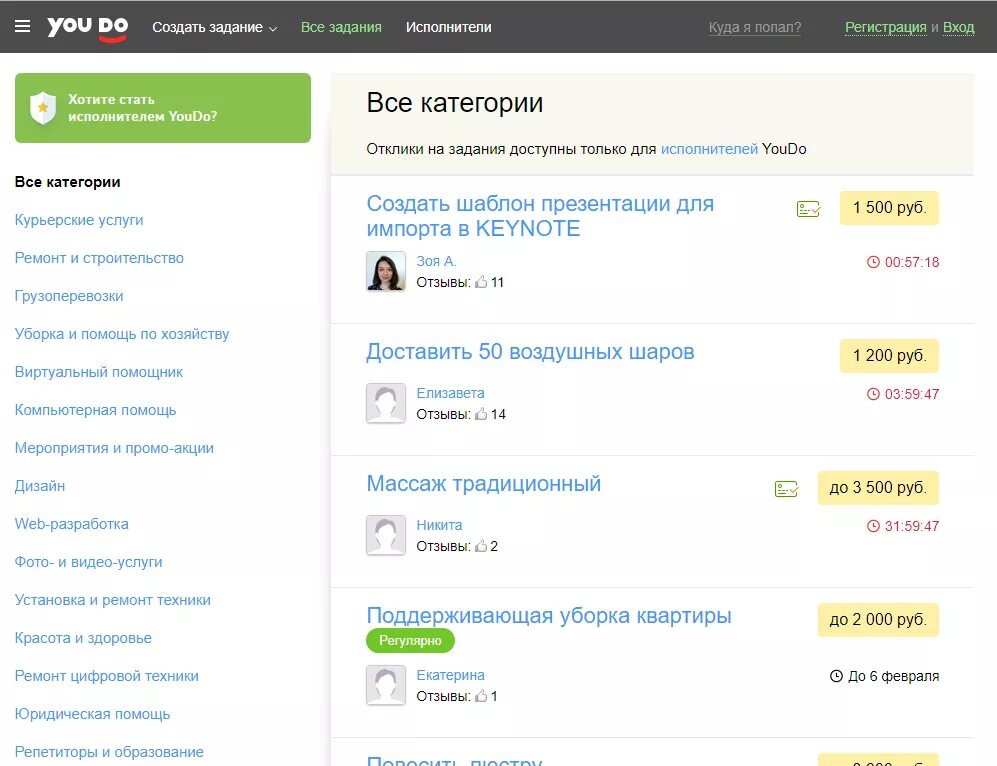
Task: Expand the Создать задание dropdown
Action: click(214, 27)
